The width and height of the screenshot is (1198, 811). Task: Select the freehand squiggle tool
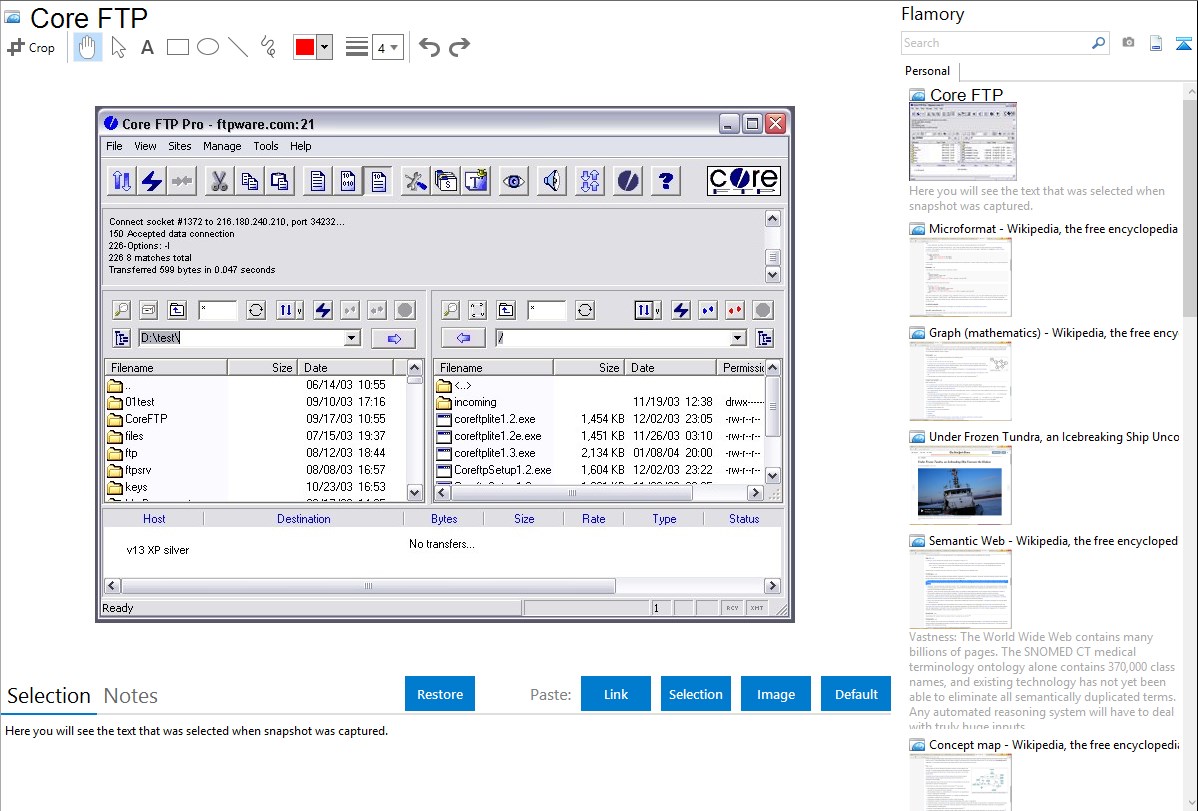(x=268, y=47)
